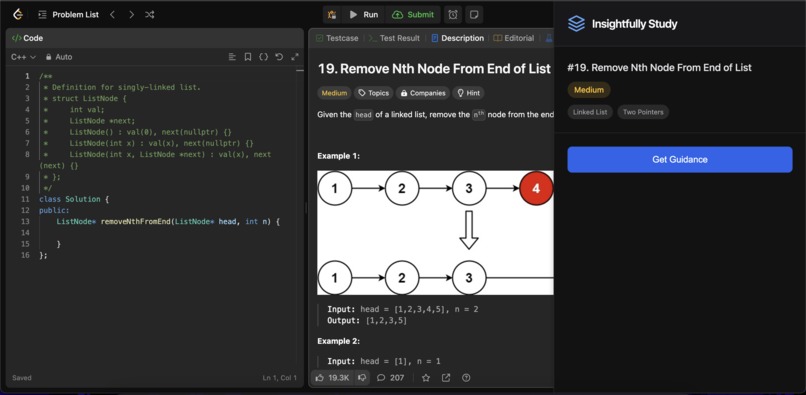Screen dimensions: 806x395
Task: Submit the solution
Action: point(413,14)
